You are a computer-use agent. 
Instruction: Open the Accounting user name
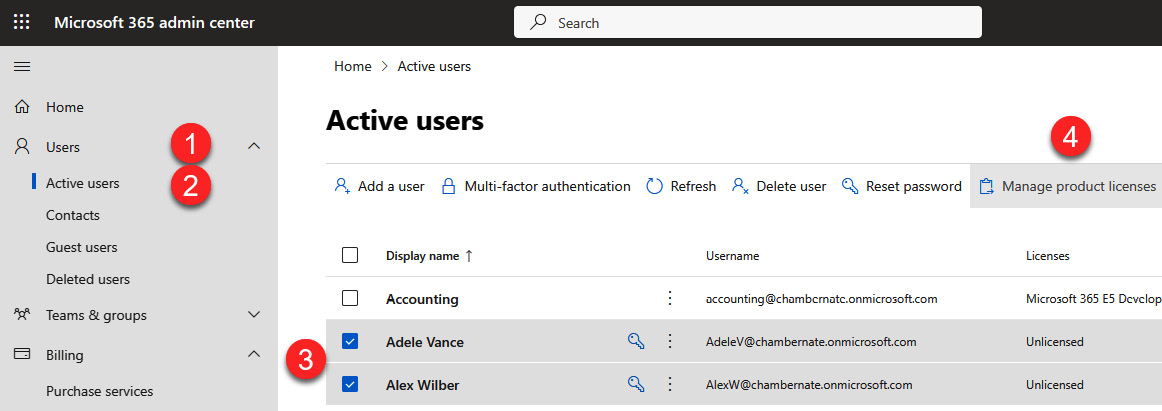pyautogui.click(x=422, y=299)
